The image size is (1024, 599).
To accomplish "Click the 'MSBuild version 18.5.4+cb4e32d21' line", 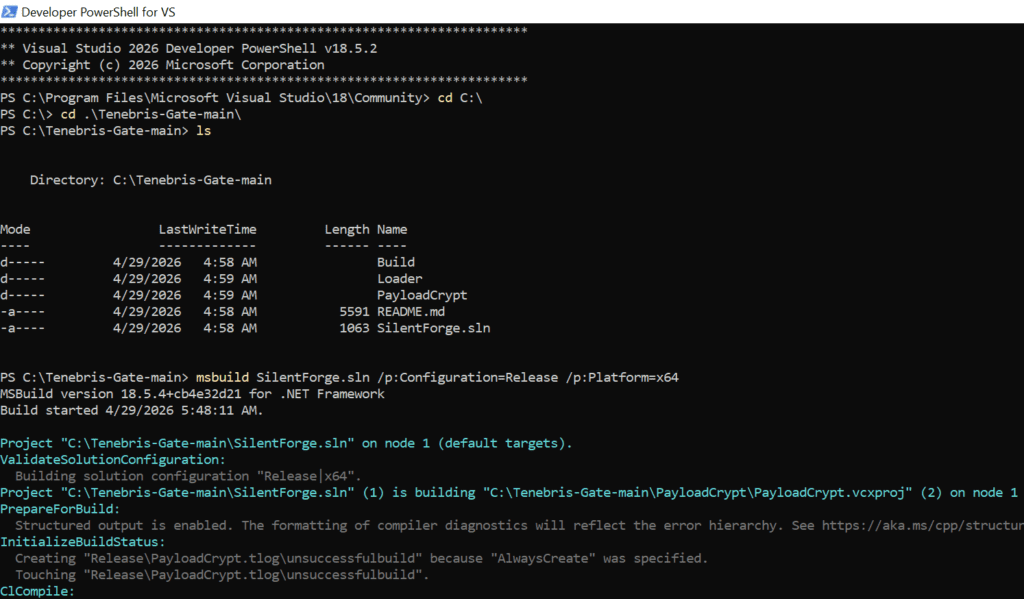I will click(192, 394).
